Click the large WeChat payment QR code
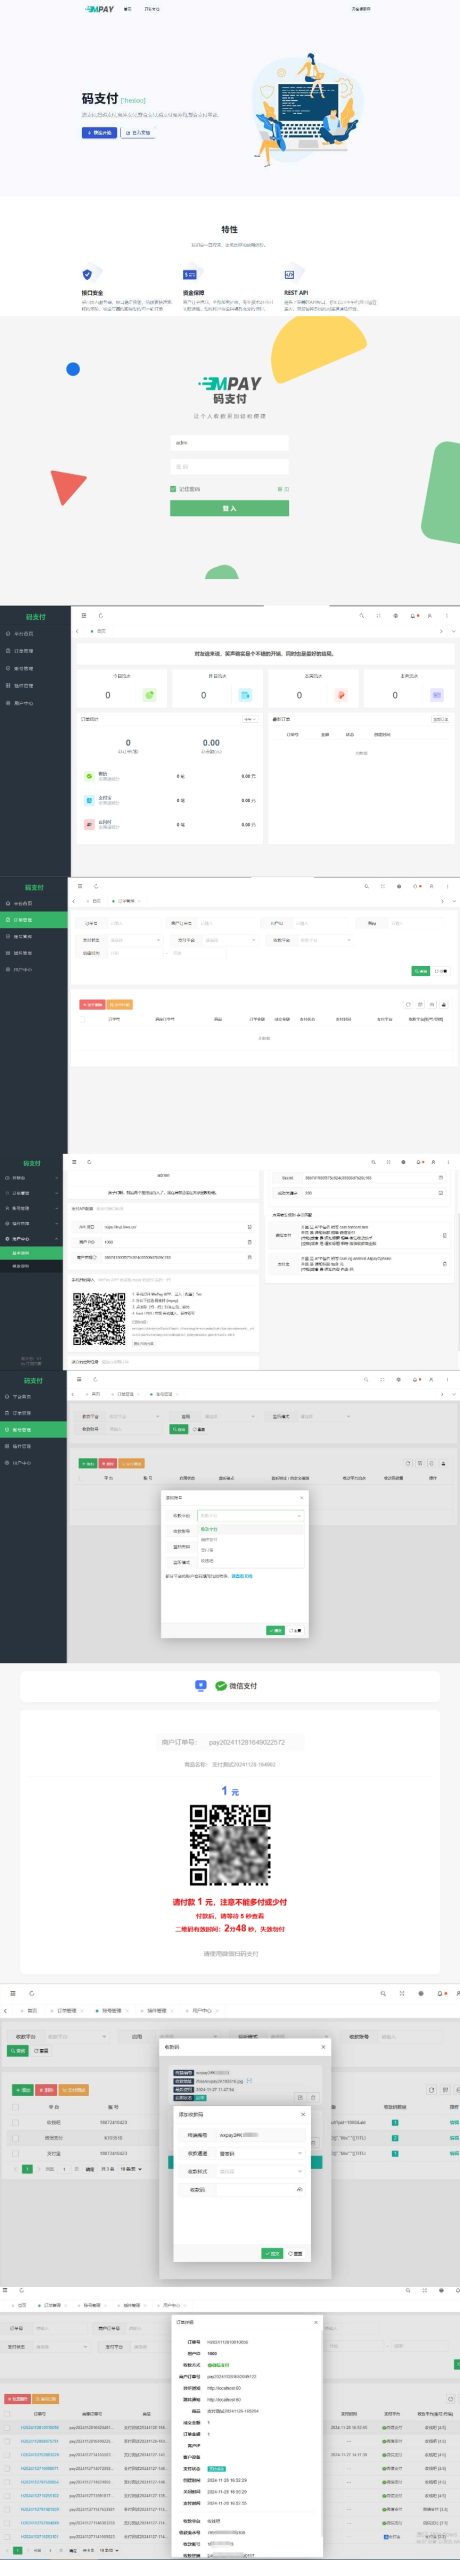The width and height of the screenshot is (460, 2560). click(230, 1845)
